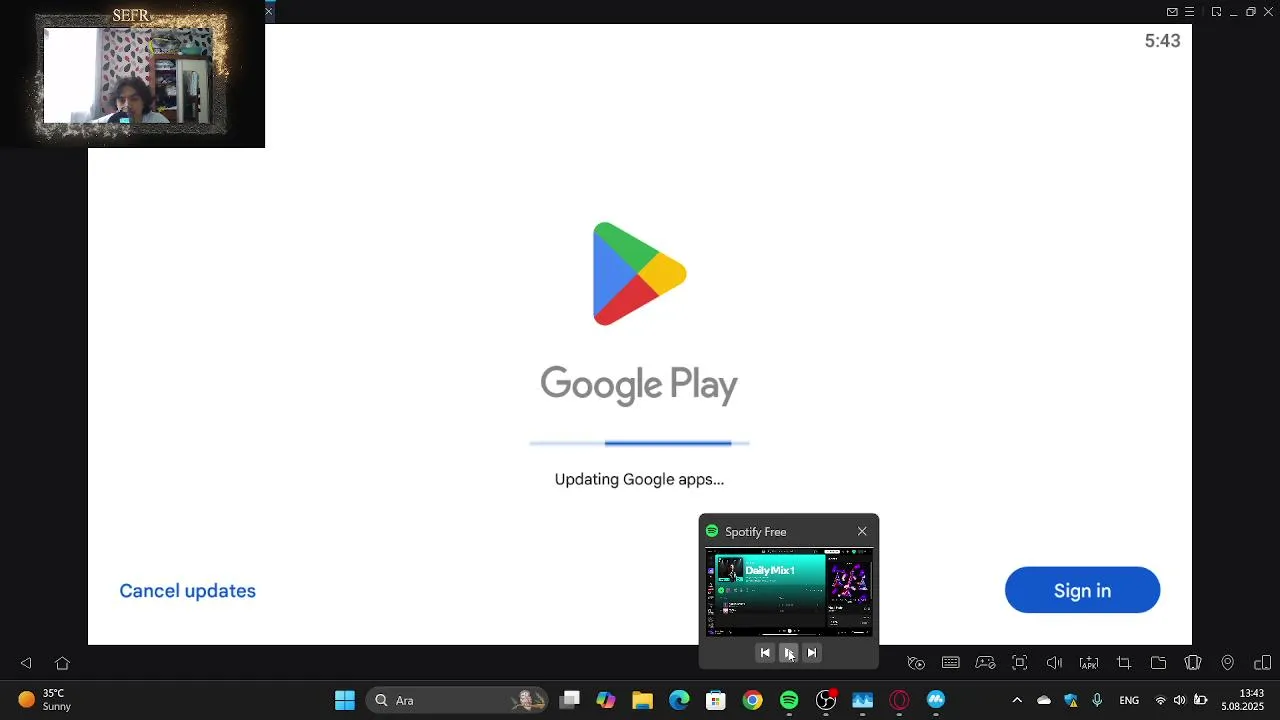The width and height of the screenshot is (1280, 720).
Task: Open the Wi-Fi network tray icon
Action: (x=1160, y=700)
